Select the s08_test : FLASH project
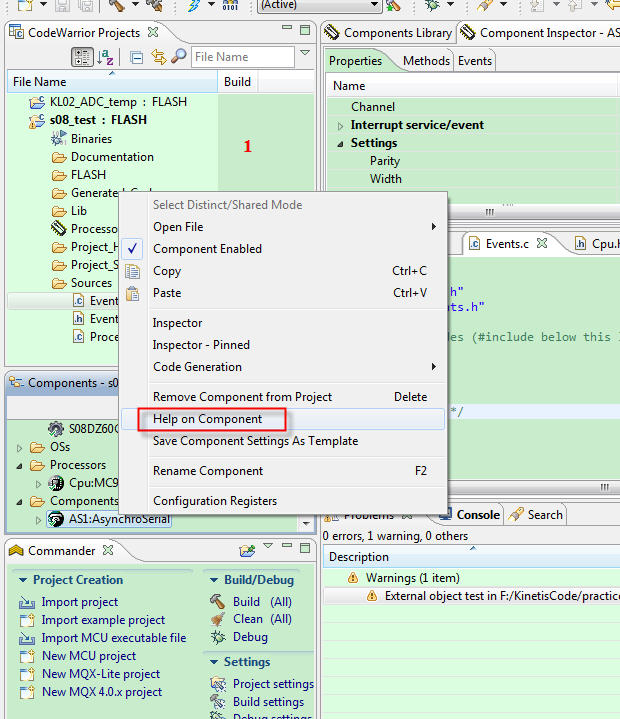The image size is (620, 719). point(98,120)
